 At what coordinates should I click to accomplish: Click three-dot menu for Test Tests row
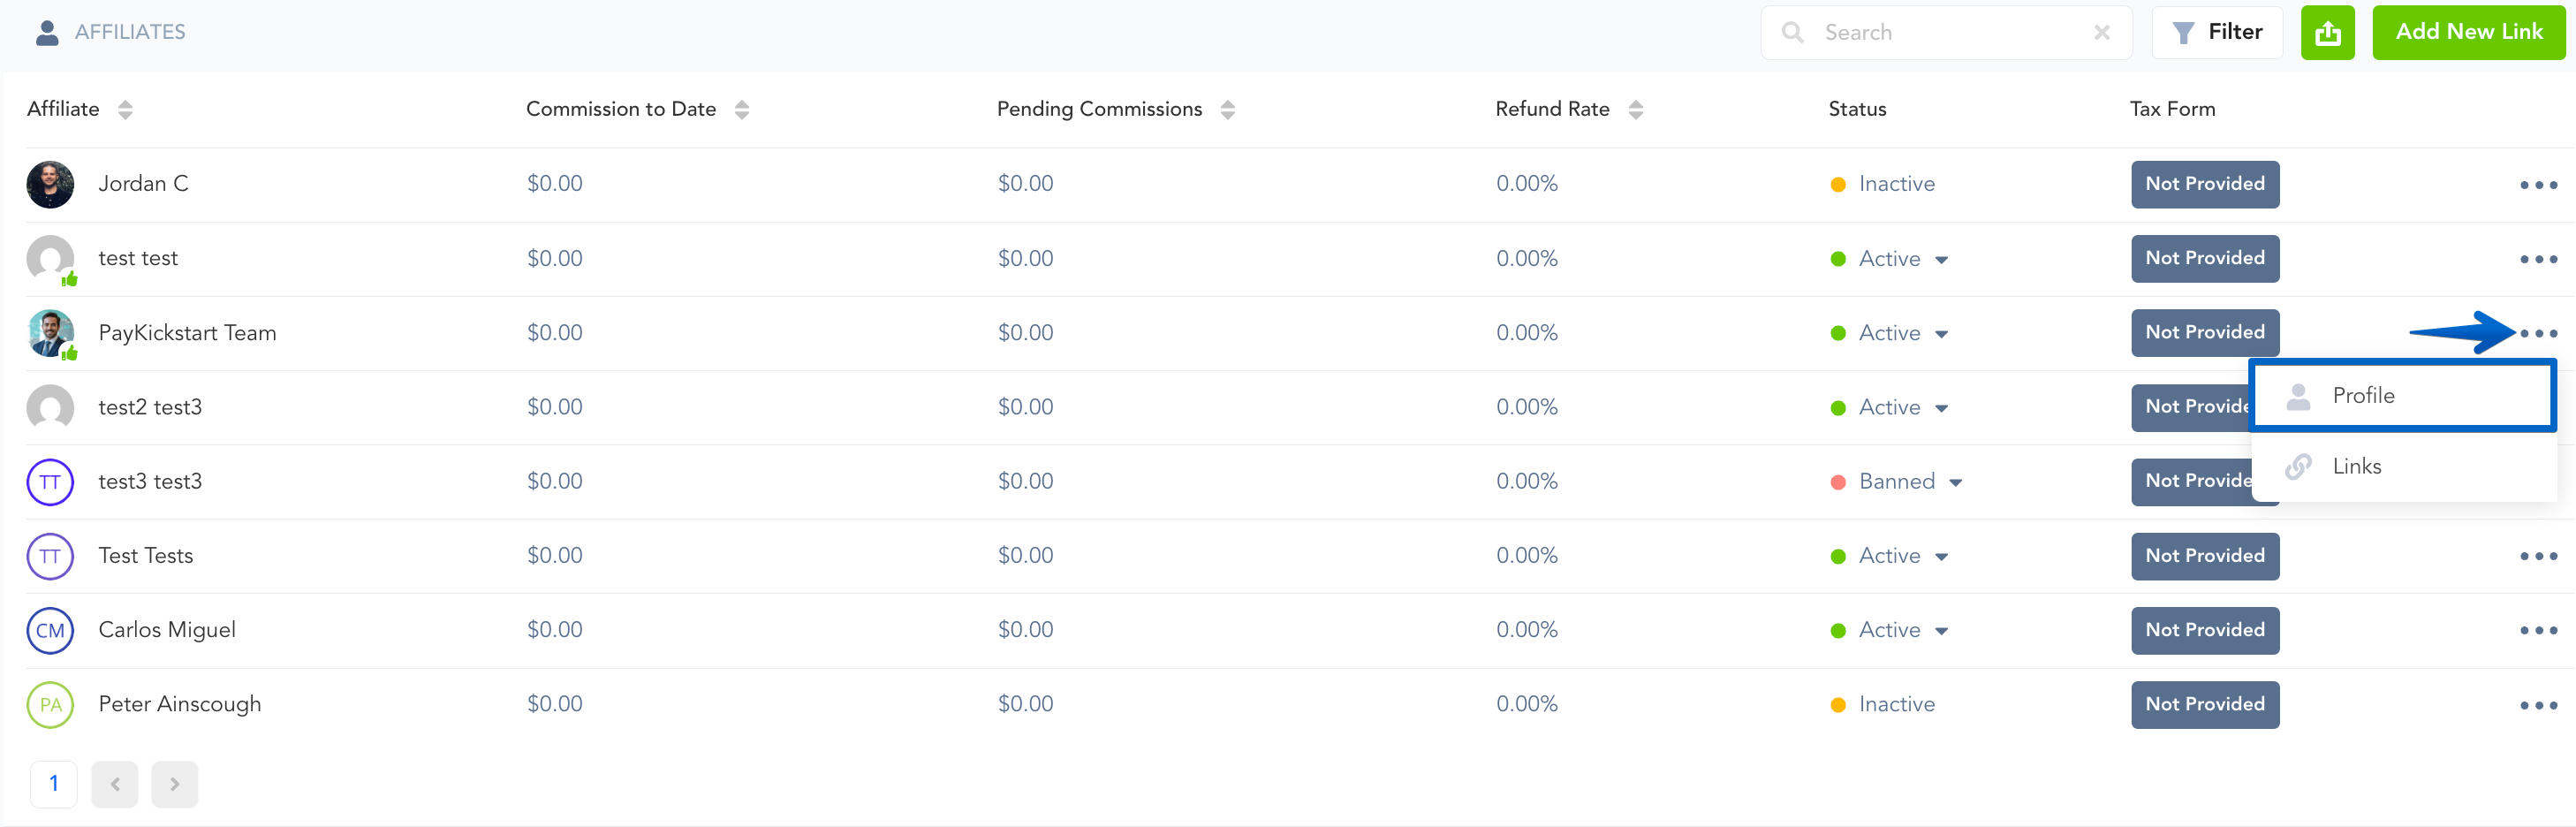[2537, 556]
